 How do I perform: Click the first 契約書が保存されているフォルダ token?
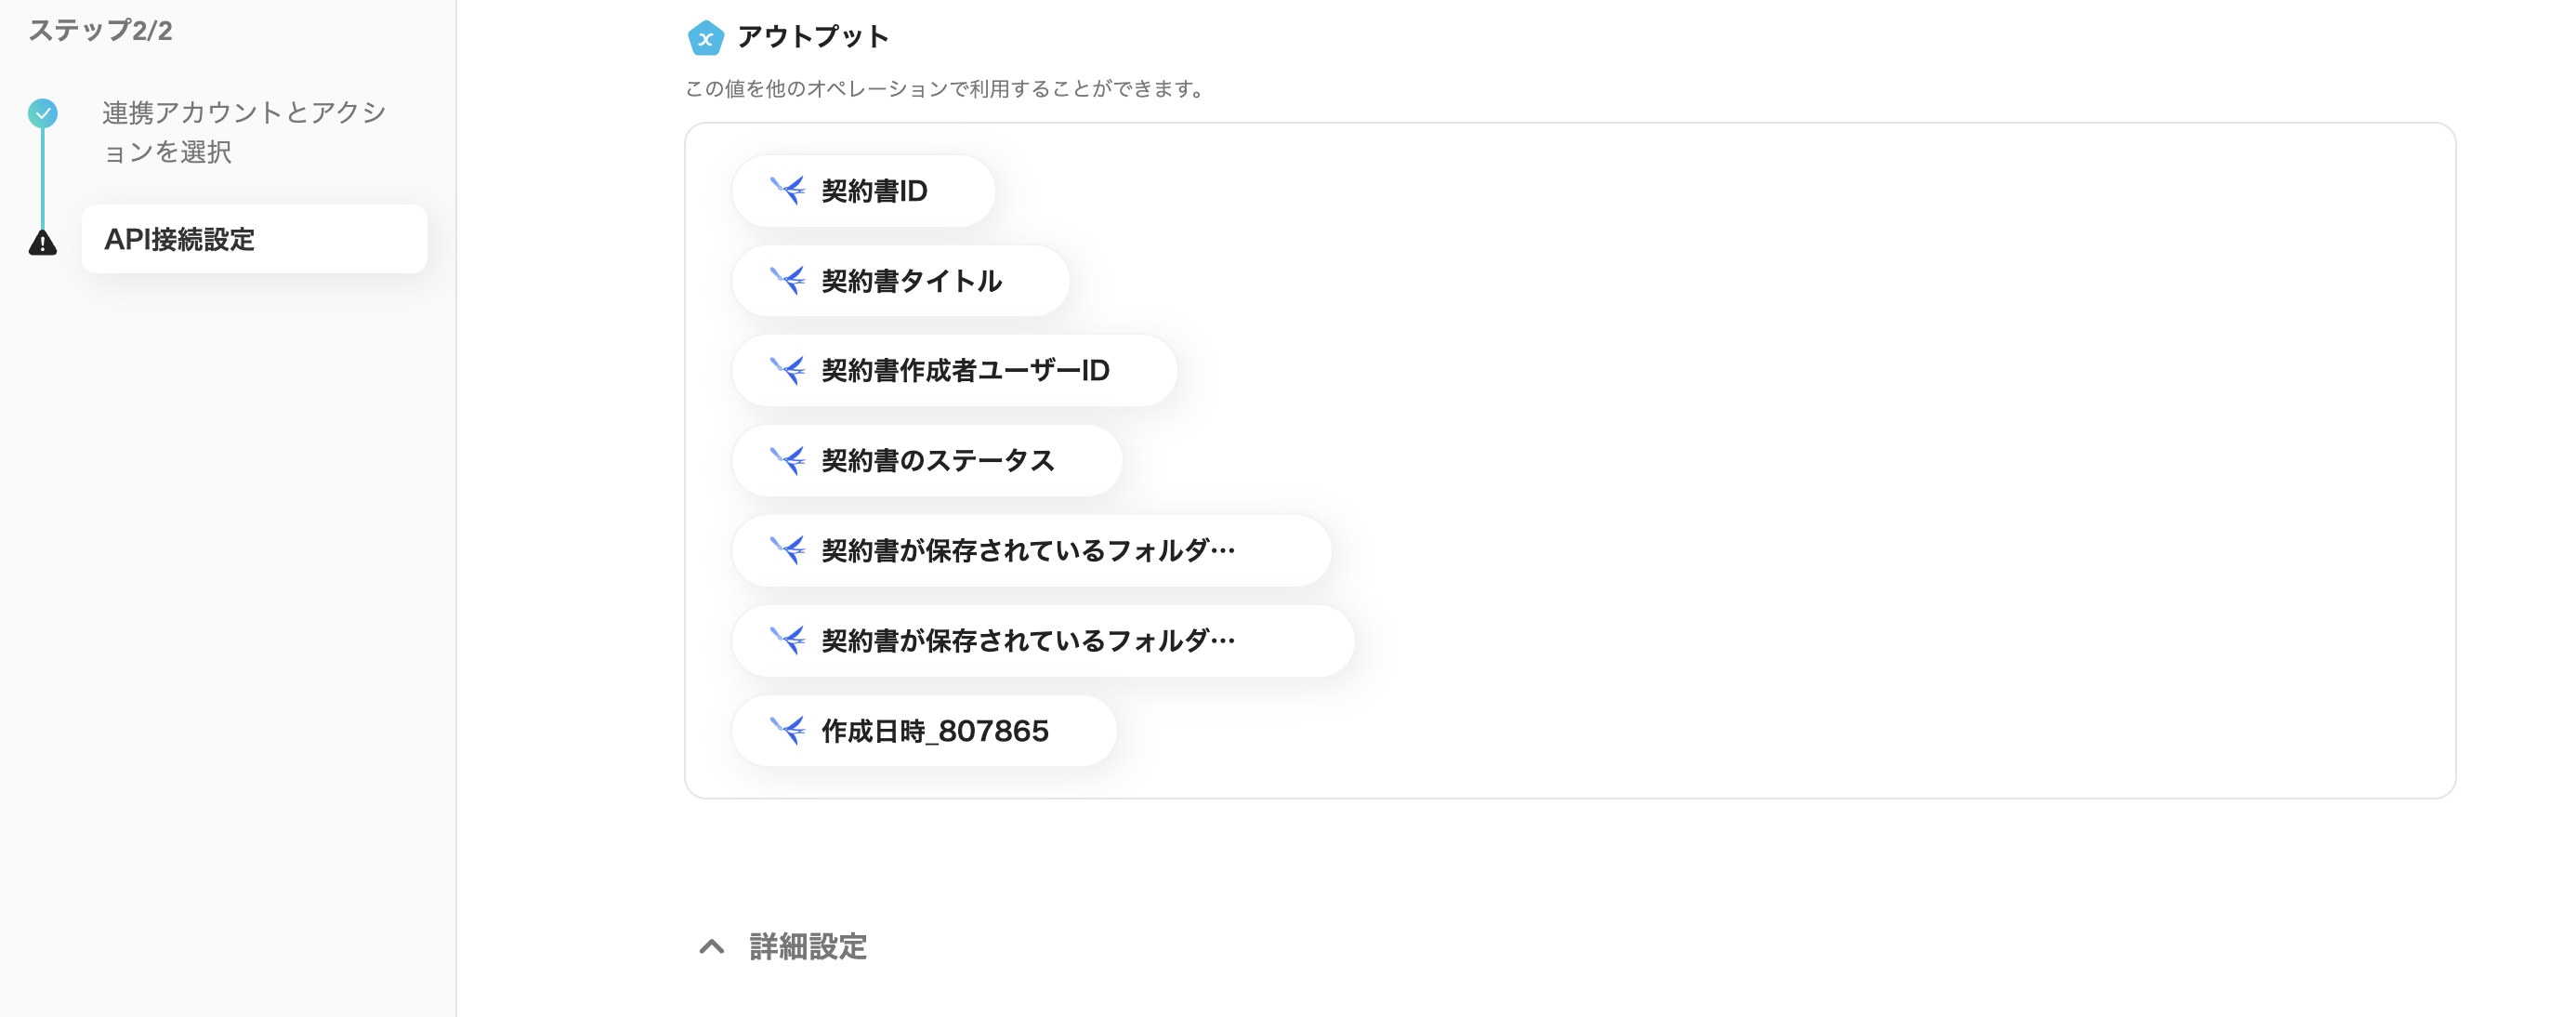[x=1030, y=550]
